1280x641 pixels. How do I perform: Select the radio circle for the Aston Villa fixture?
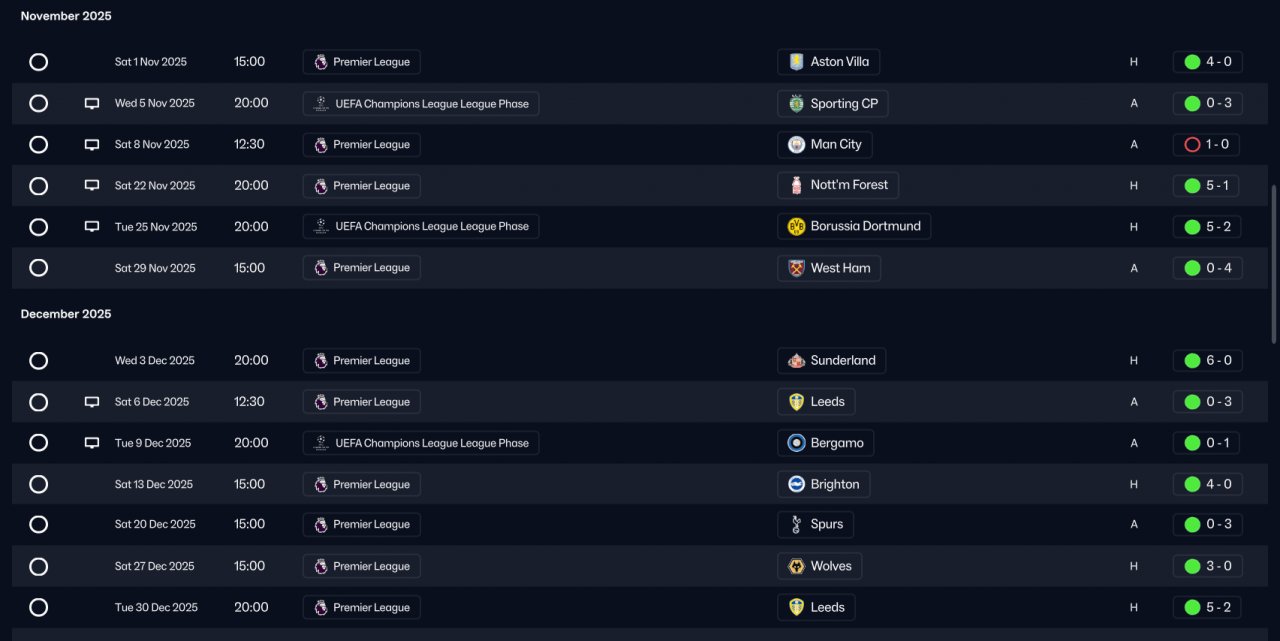[x=38, y=62]
